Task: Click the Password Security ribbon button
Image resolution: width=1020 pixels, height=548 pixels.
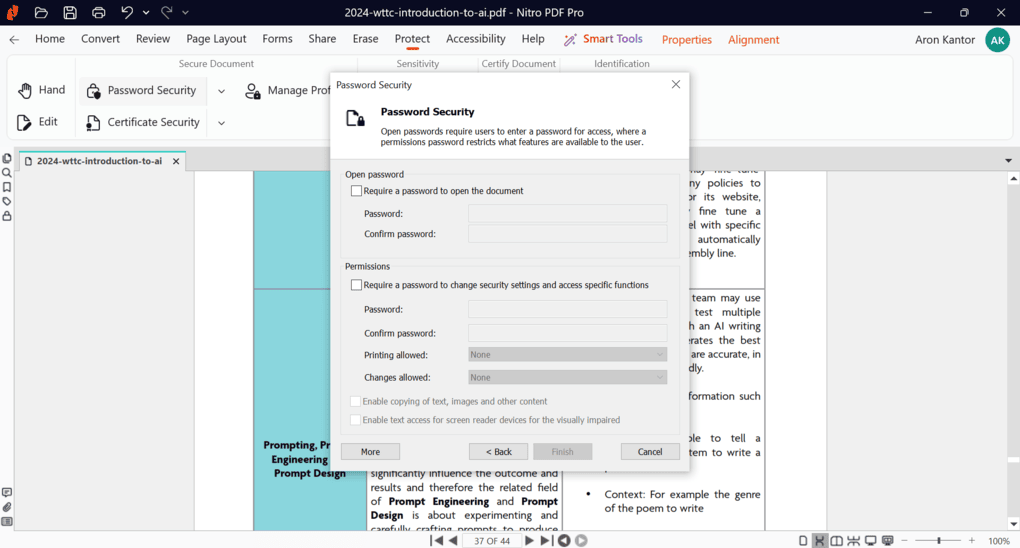Action: pos(142,90)
